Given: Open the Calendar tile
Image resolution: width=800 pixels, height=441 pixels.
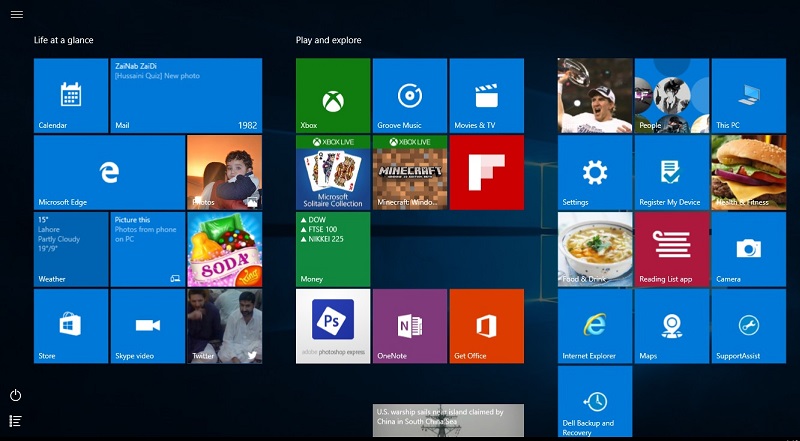Looking at the screenshot, I should (71, 95).
